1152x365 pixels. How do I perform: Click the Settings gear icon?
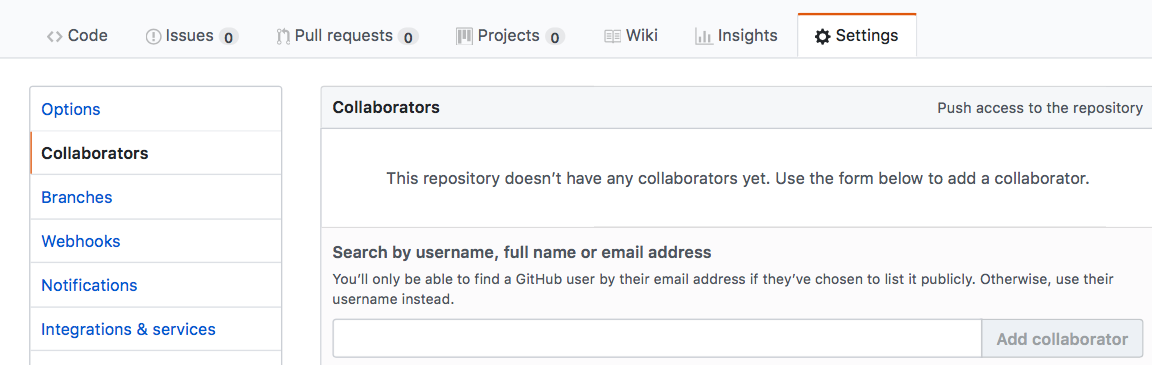tap(823, 36)
